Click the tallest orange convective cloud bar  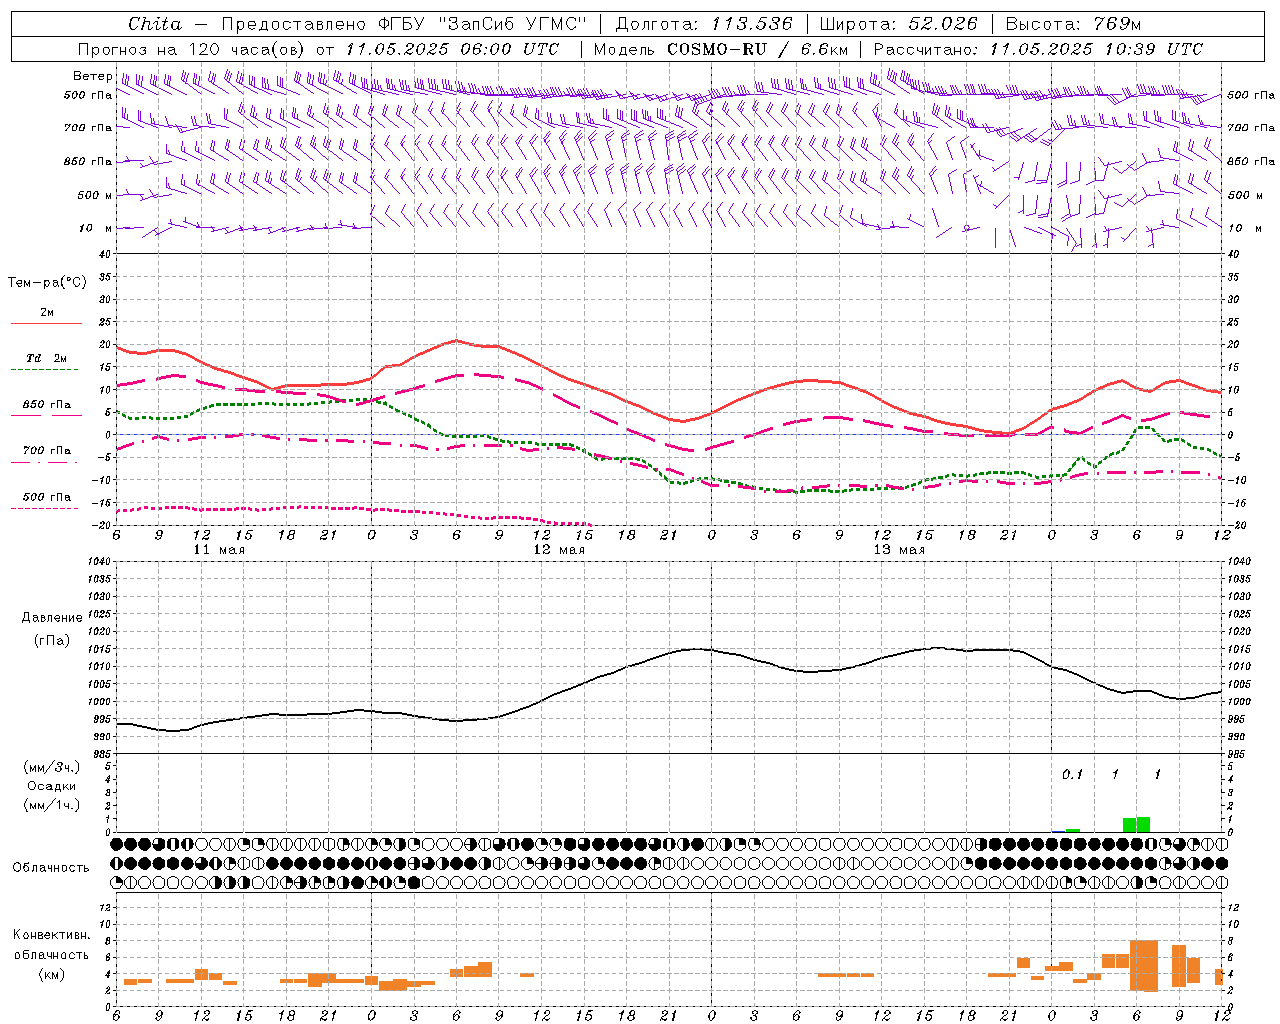[1144, 965]
